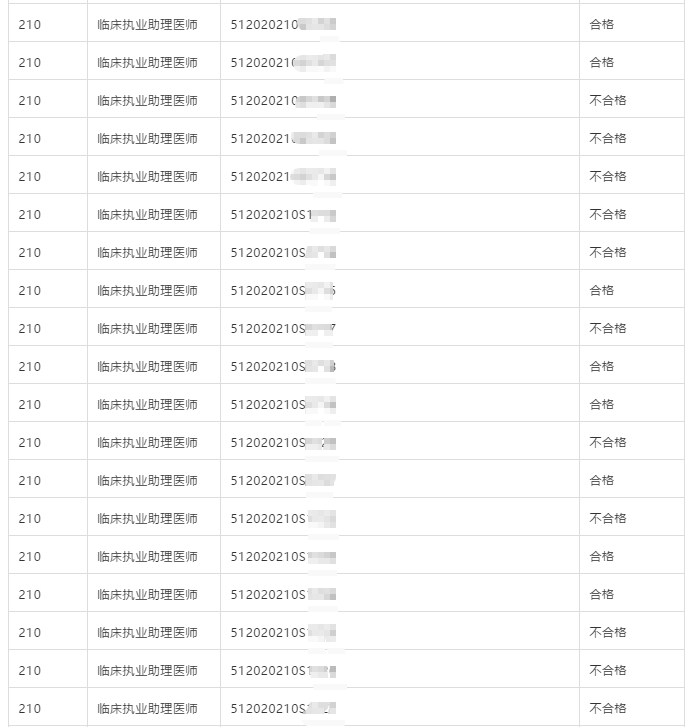Click the second row's 合格 result cell
Viewport: 688px width, 727px height.
[601, 62]
